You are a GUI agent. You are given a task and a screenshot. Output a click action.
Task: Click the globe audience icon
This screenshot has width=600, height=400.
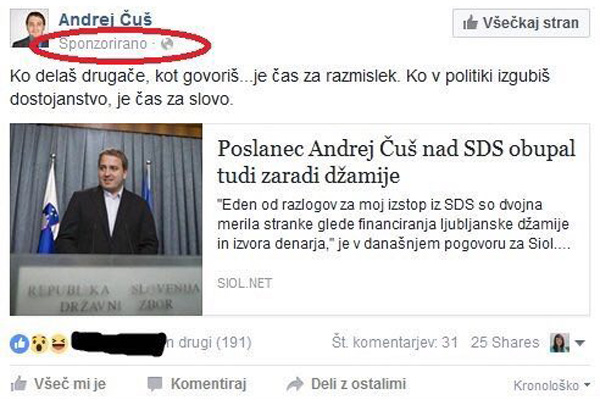(x=167, y=44)
